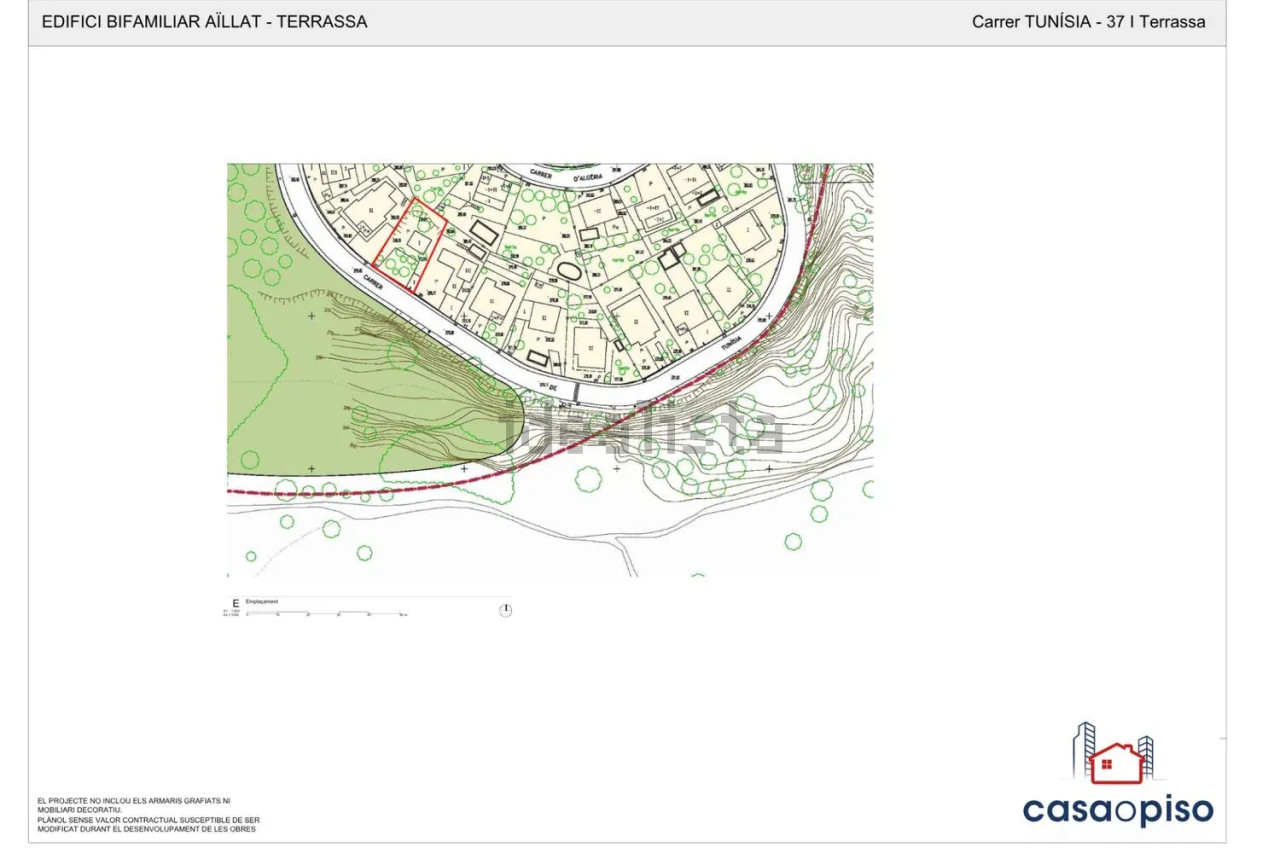Click the casaopiso brand name text
Image resolution: width=1280 pixels, height=853 pixels.
coord(1117,810)
